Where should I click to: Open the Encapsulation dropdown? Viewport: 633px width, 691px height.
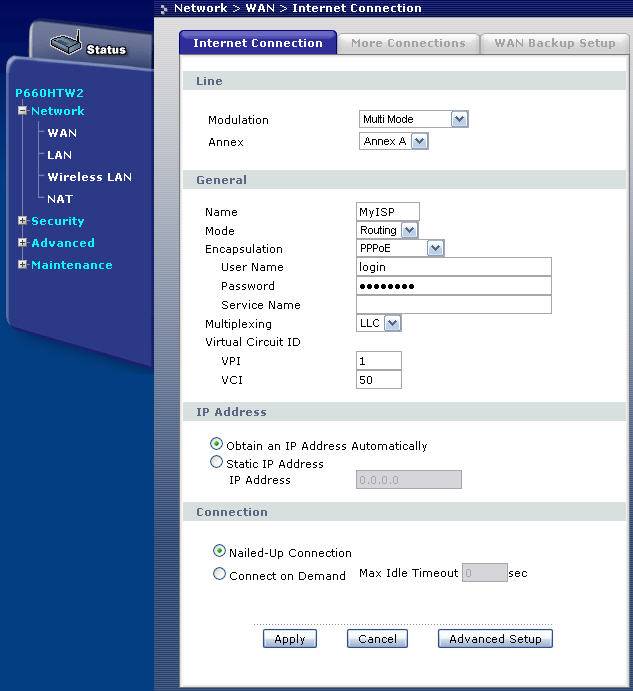coord(435,249)
